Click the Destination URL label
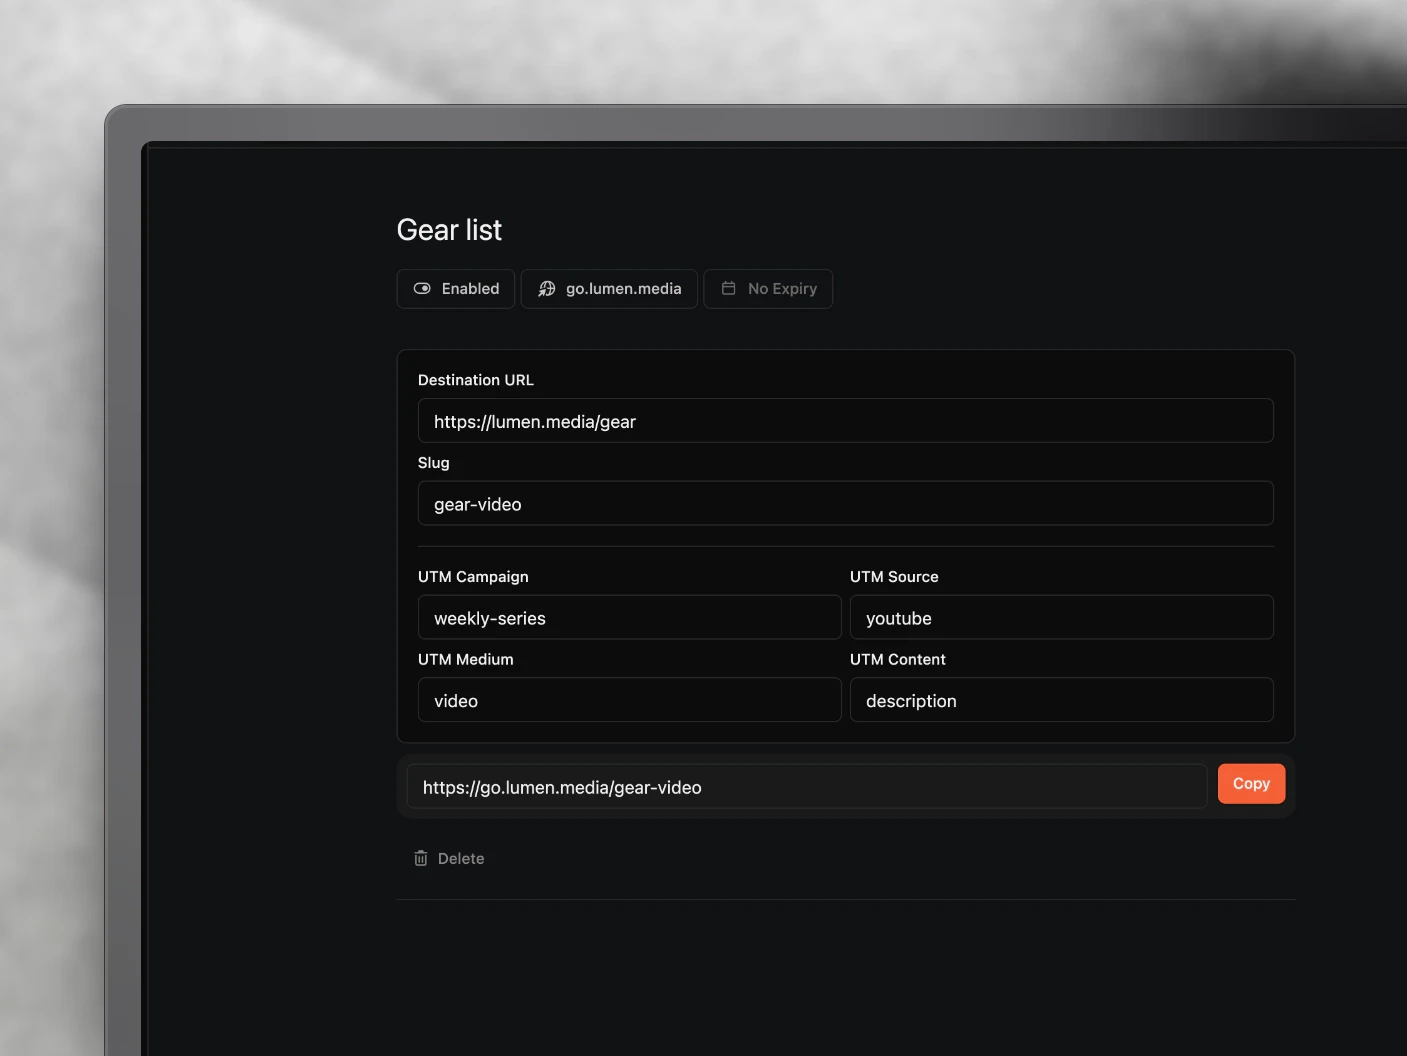 click(x=476, y=380)
